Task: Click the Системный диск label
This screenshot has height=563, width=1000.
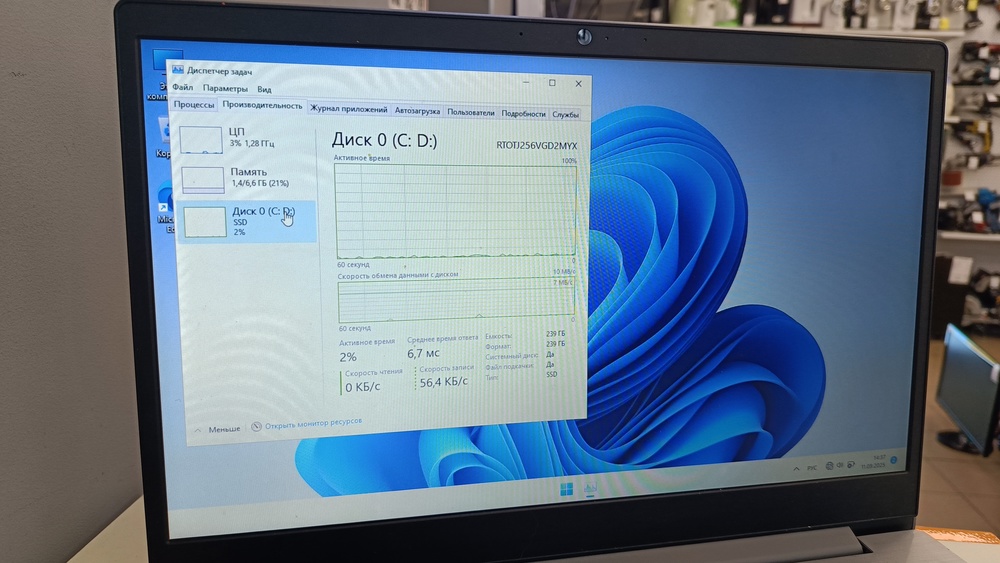Action: 511,356
